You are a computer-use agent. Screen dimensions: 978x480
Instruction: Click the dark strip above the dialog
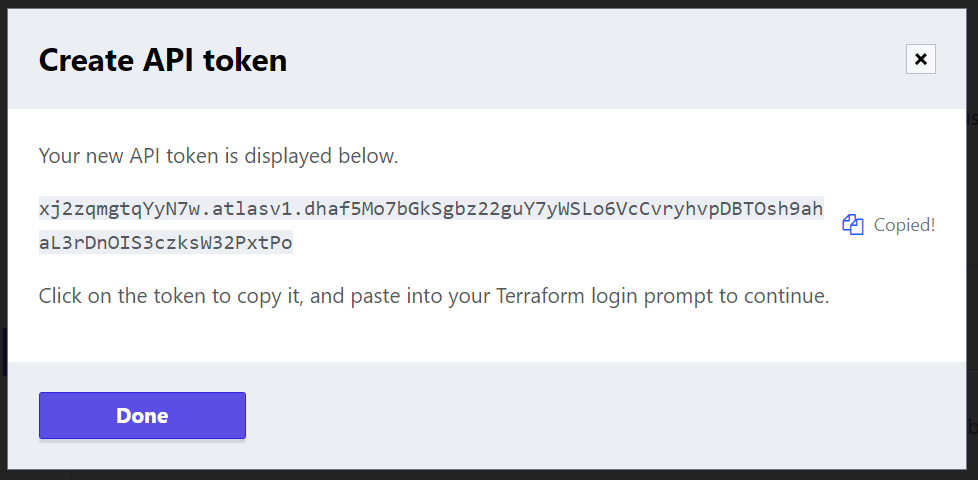(489, 4)
